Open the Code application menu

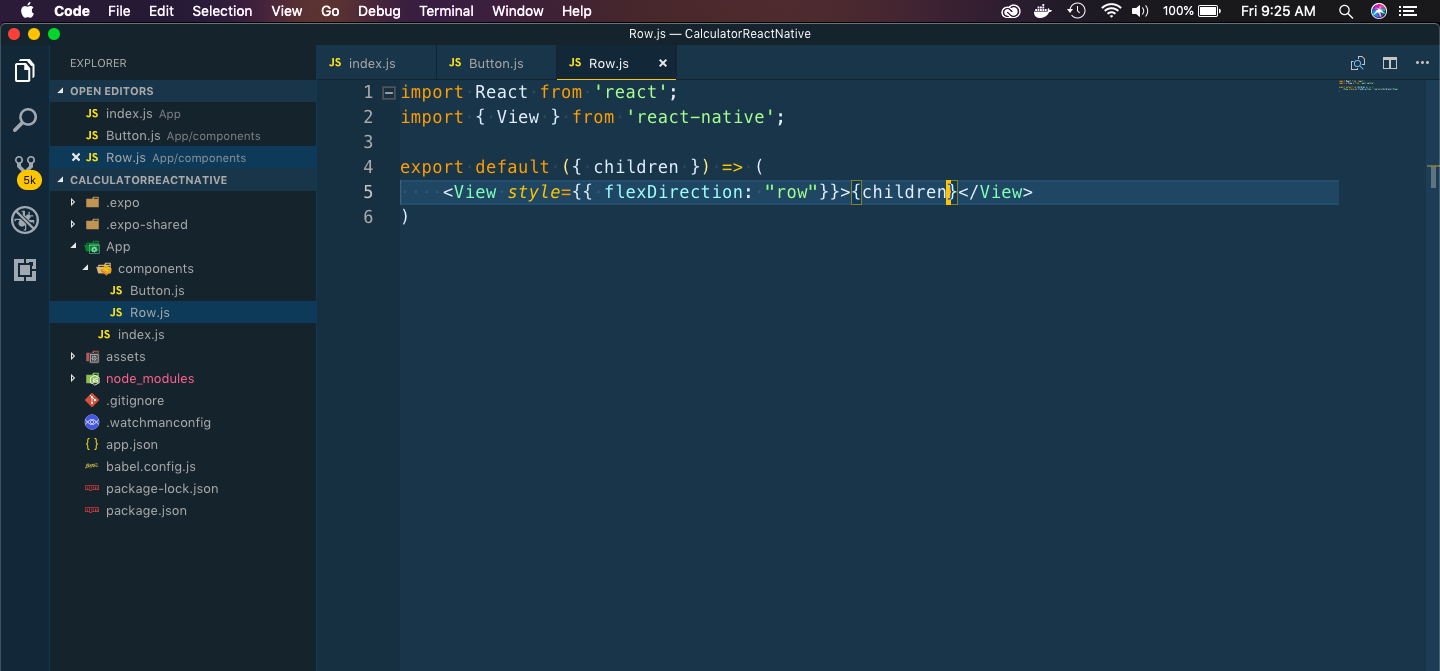coord(71,11)
